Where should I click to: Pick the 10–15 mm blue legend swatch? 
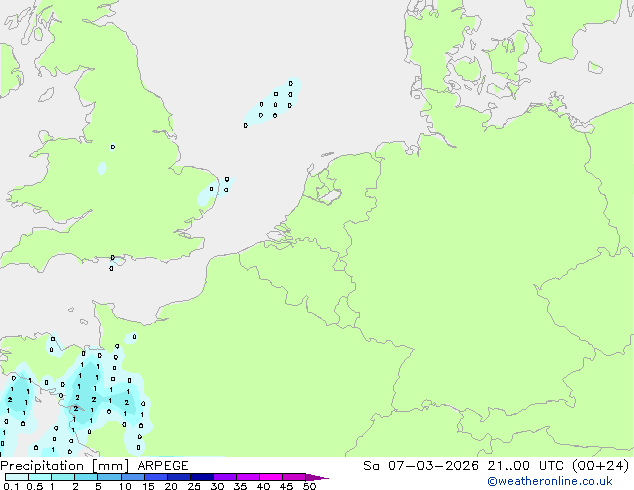tap(132, 477)
